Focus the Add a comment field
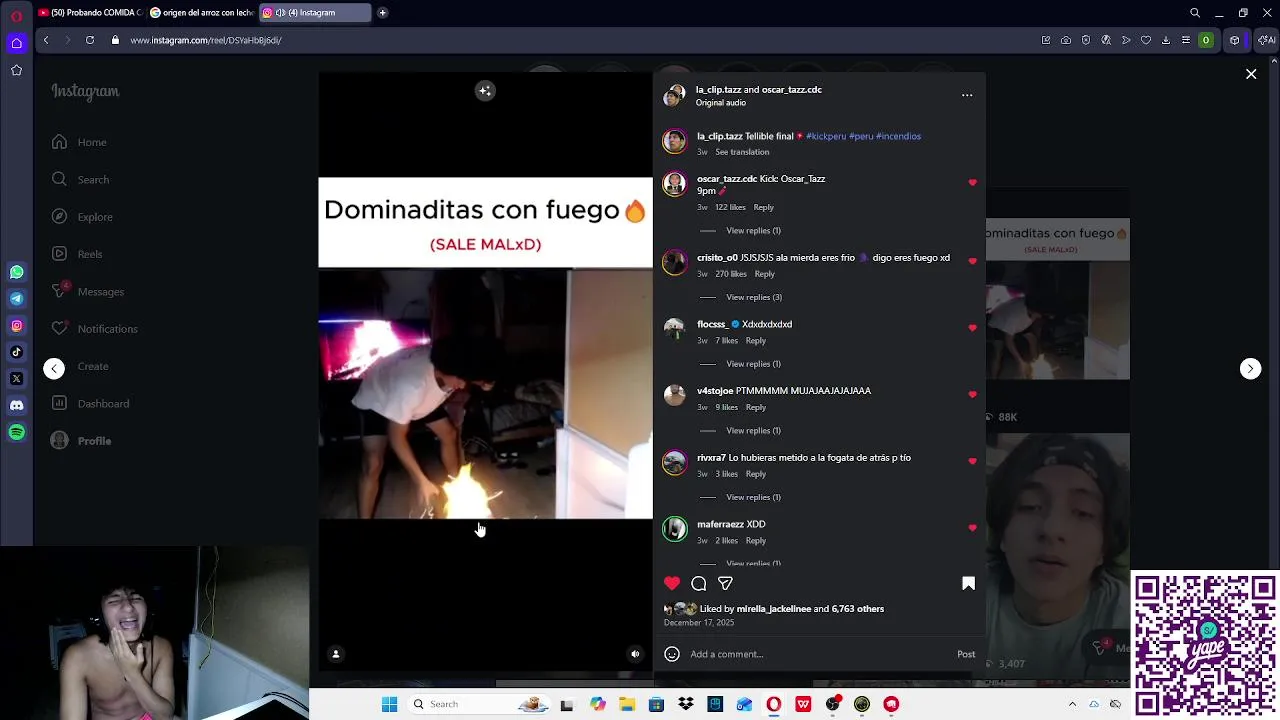 (820, 654)
